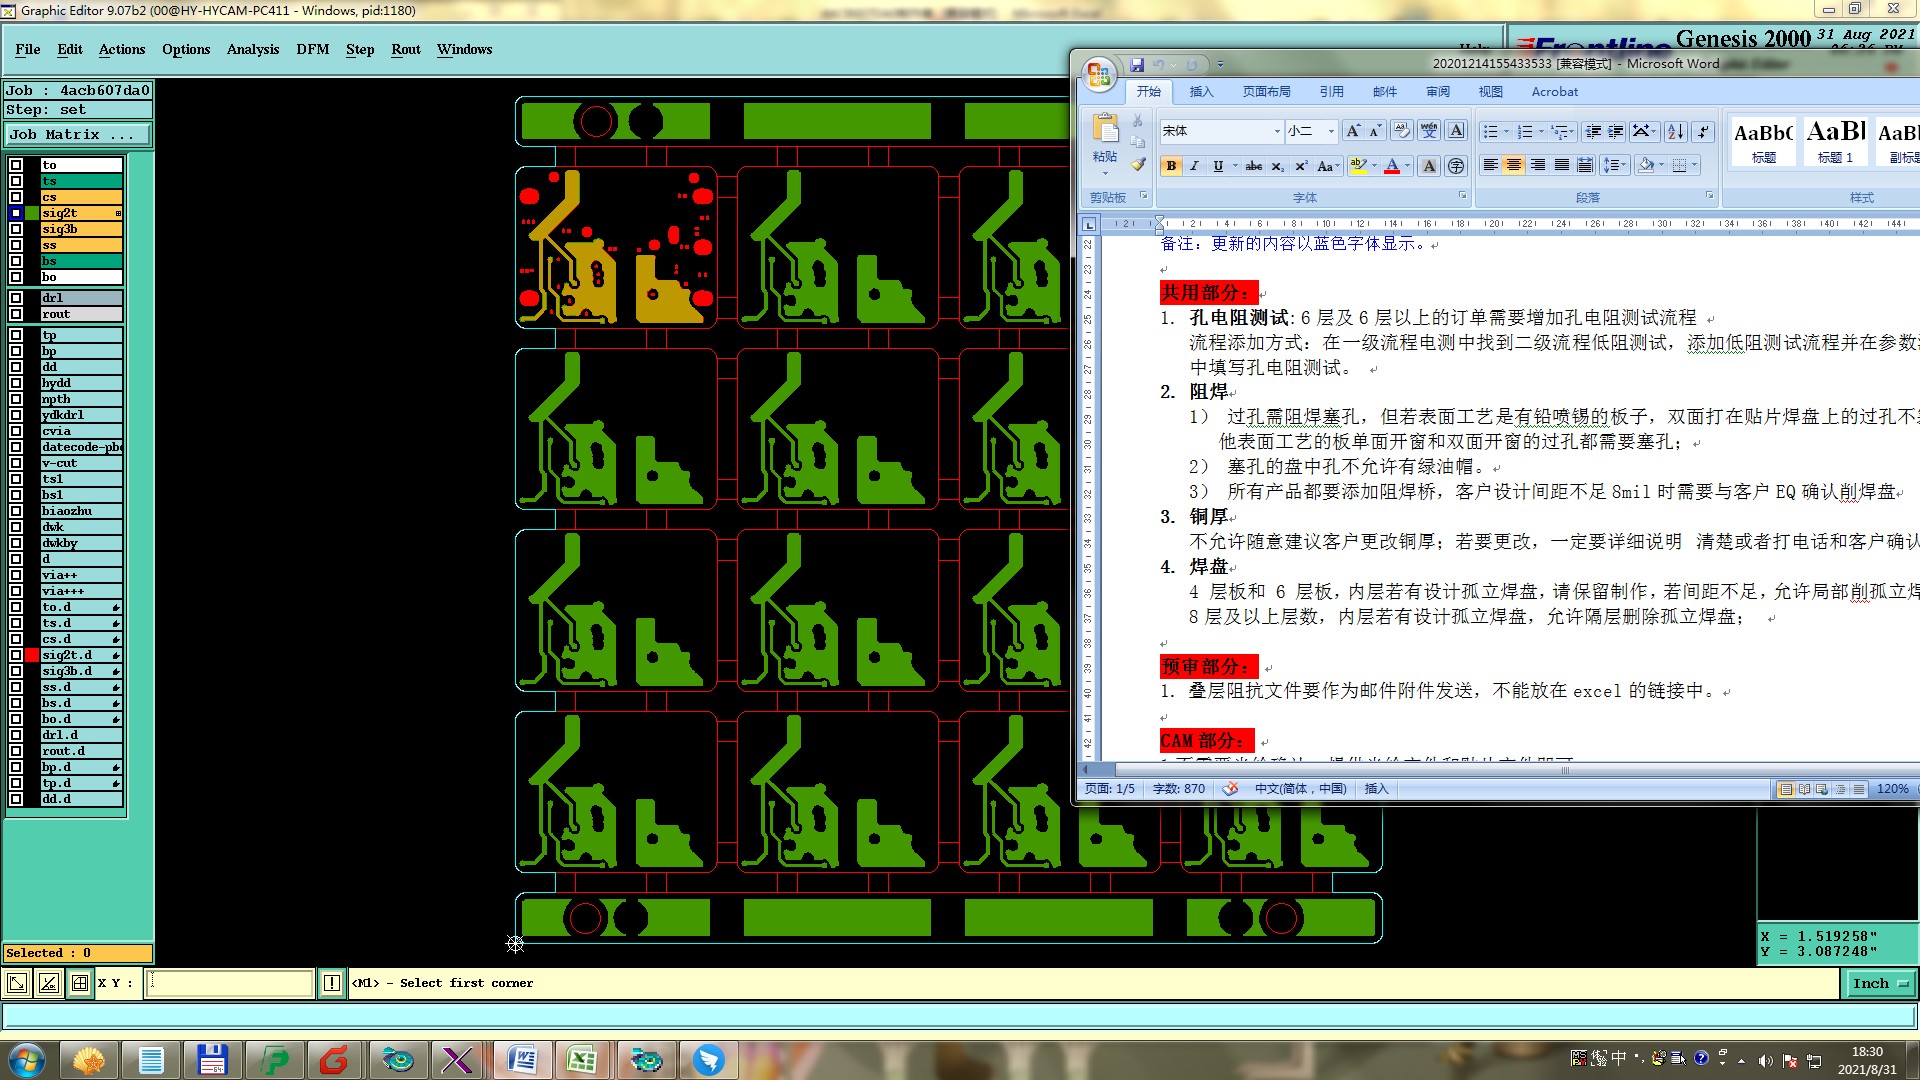
Task: Toggle visibility checkbox of sig2t layer
Action: click(x=16, y=213)
